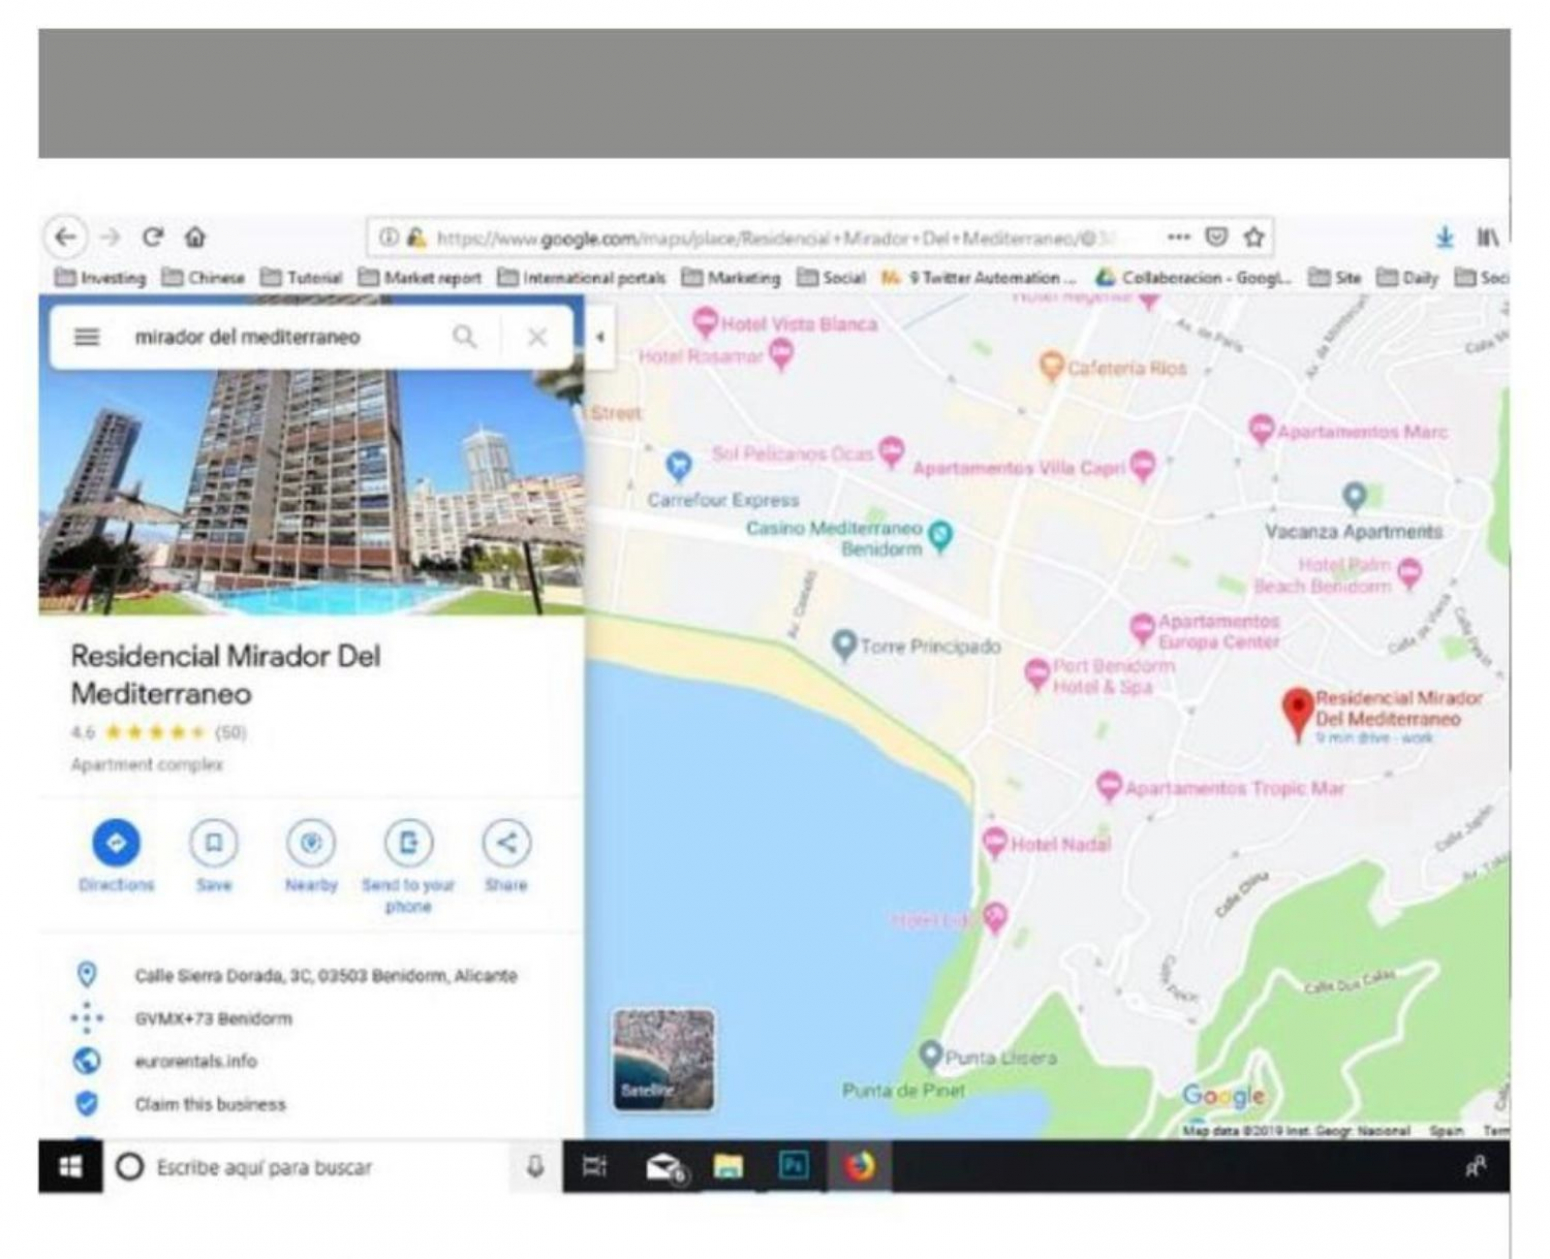
Task: Click the site info icon beside the URL
Action: pyautogui.click(x=388, y=238)
